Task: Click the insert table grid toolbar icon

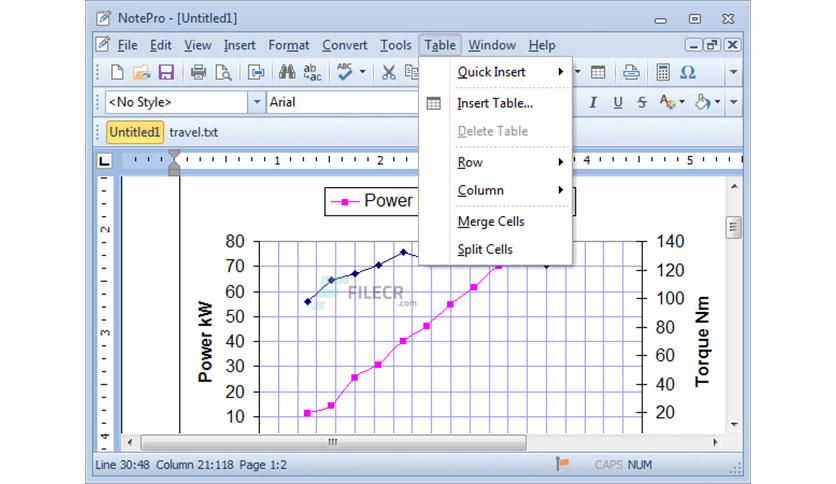Action: click(x=598, y=72)
